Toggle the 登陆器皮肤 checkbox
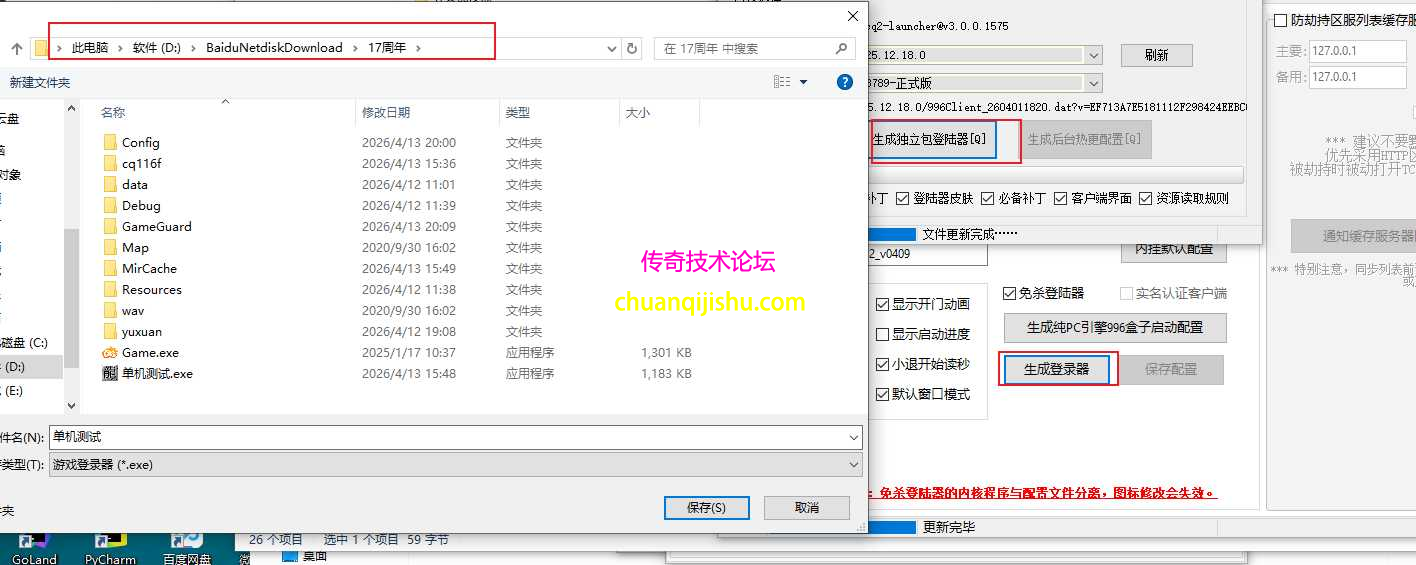The width and height of the screenshot is (1416, 565). click(x=903, y=198)
